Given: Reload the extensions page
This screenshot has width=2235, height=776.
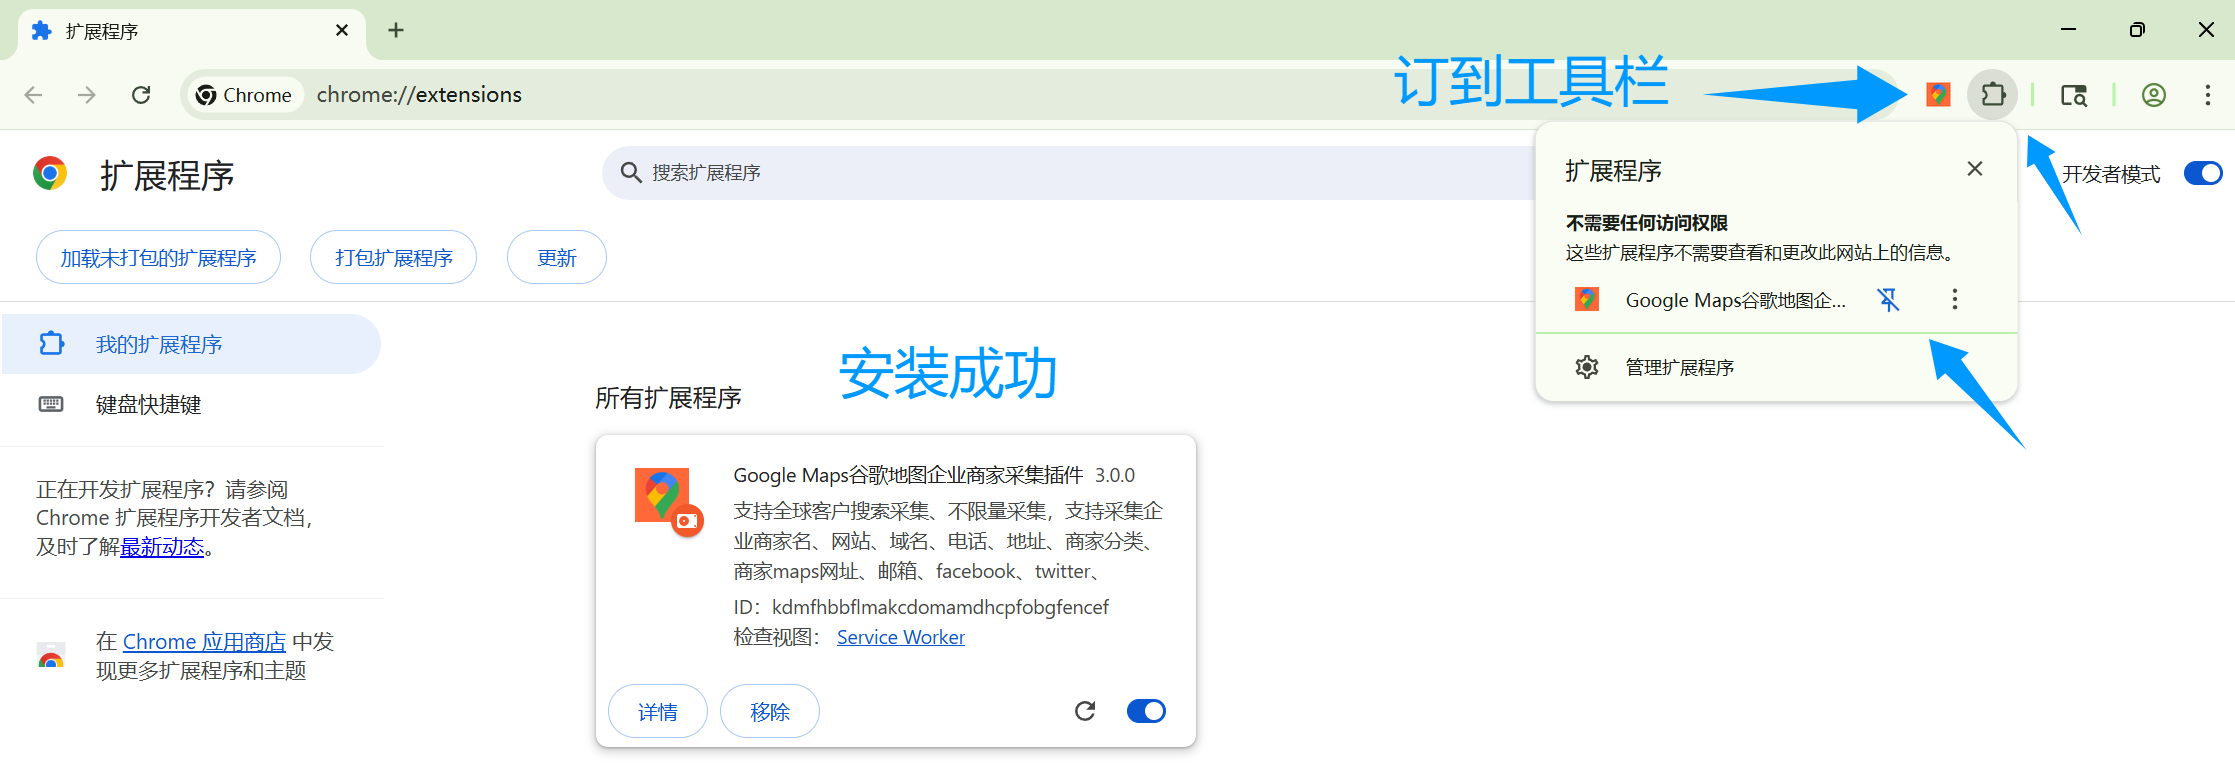Looking at the screenshot, I should 141,95.
